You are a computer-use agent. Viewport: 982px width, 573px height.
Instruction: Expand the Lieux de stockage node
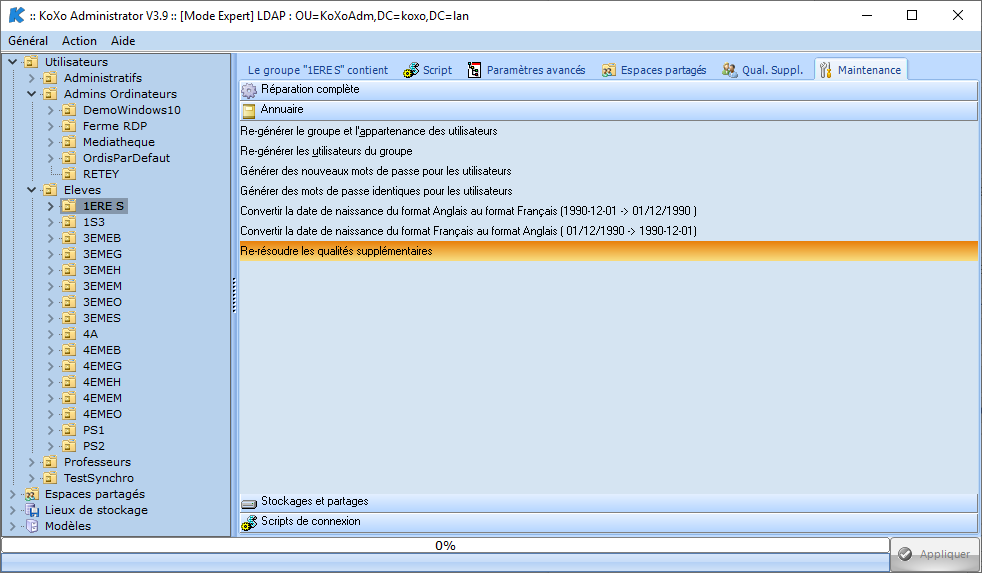coord(13,510)
